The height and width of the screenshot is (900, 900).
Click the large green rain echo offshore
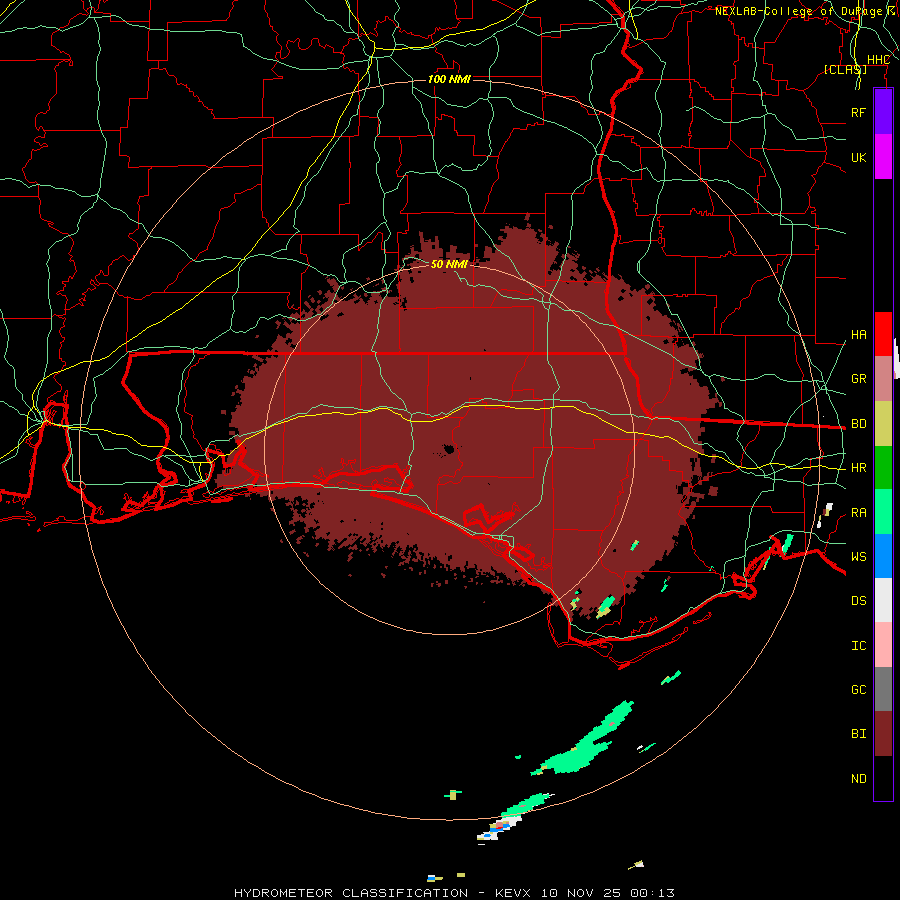coord(584,739)
